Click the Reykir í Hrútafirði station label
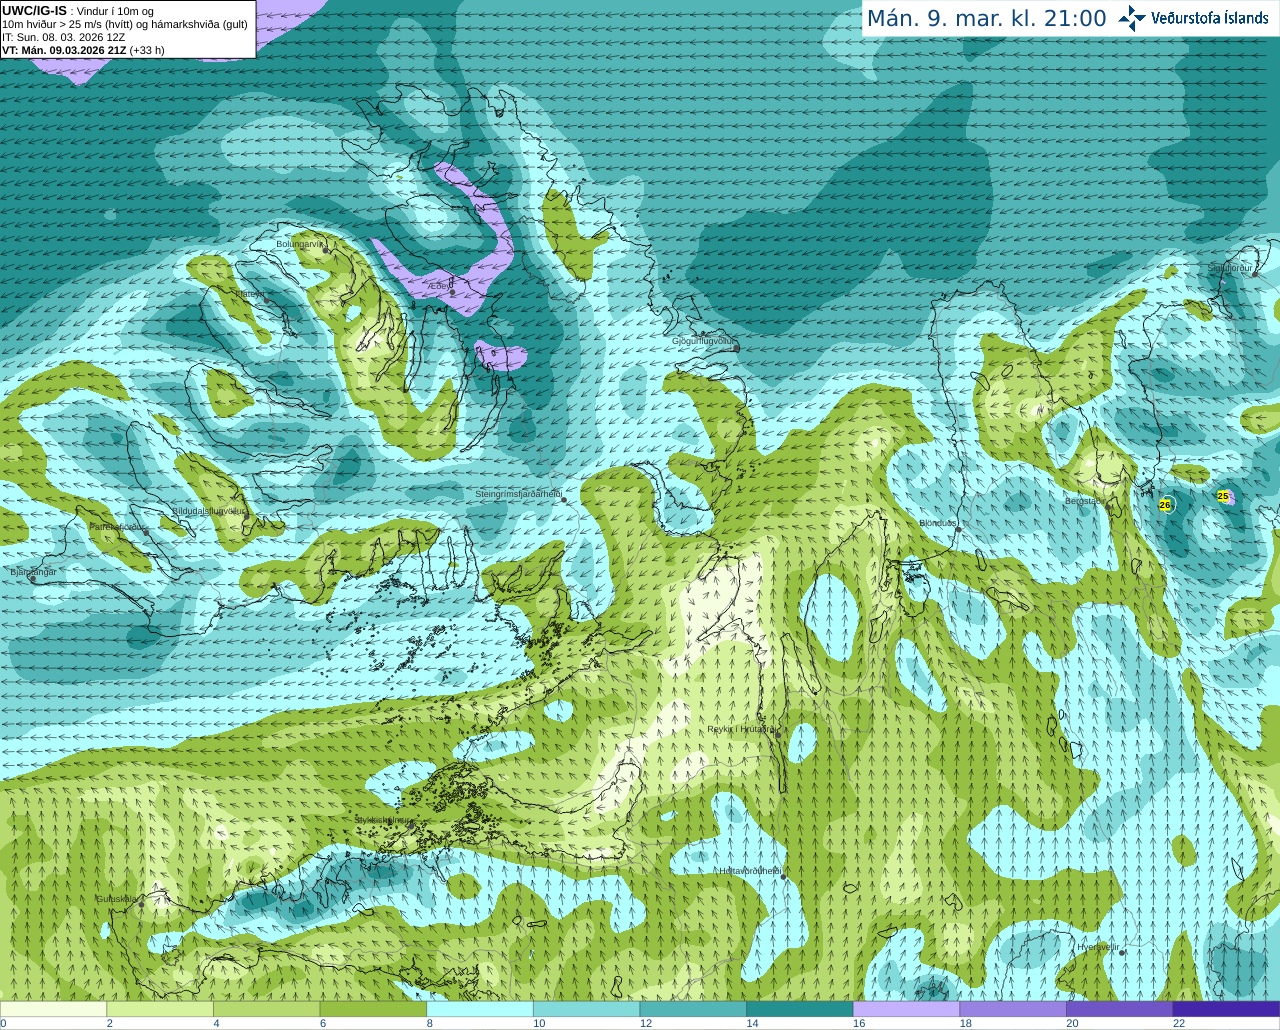 (x=742, y=729)
